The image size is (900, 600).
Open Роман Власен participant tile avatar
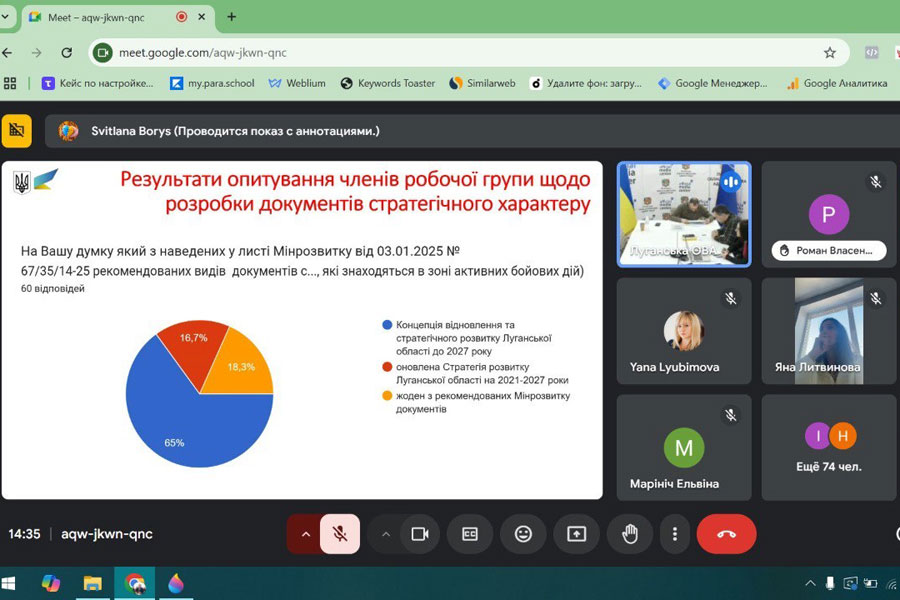pyautogui.click(x=828, y=214)
